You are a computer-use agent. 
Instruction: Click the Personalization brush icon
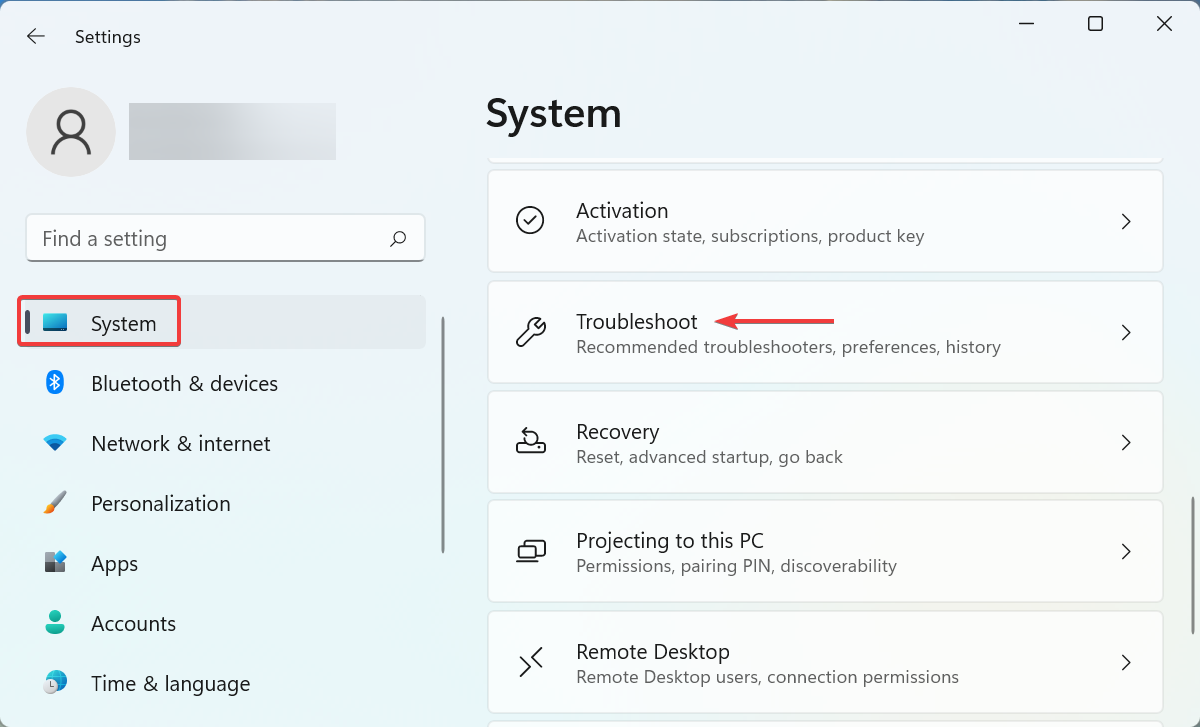[54, 503]
